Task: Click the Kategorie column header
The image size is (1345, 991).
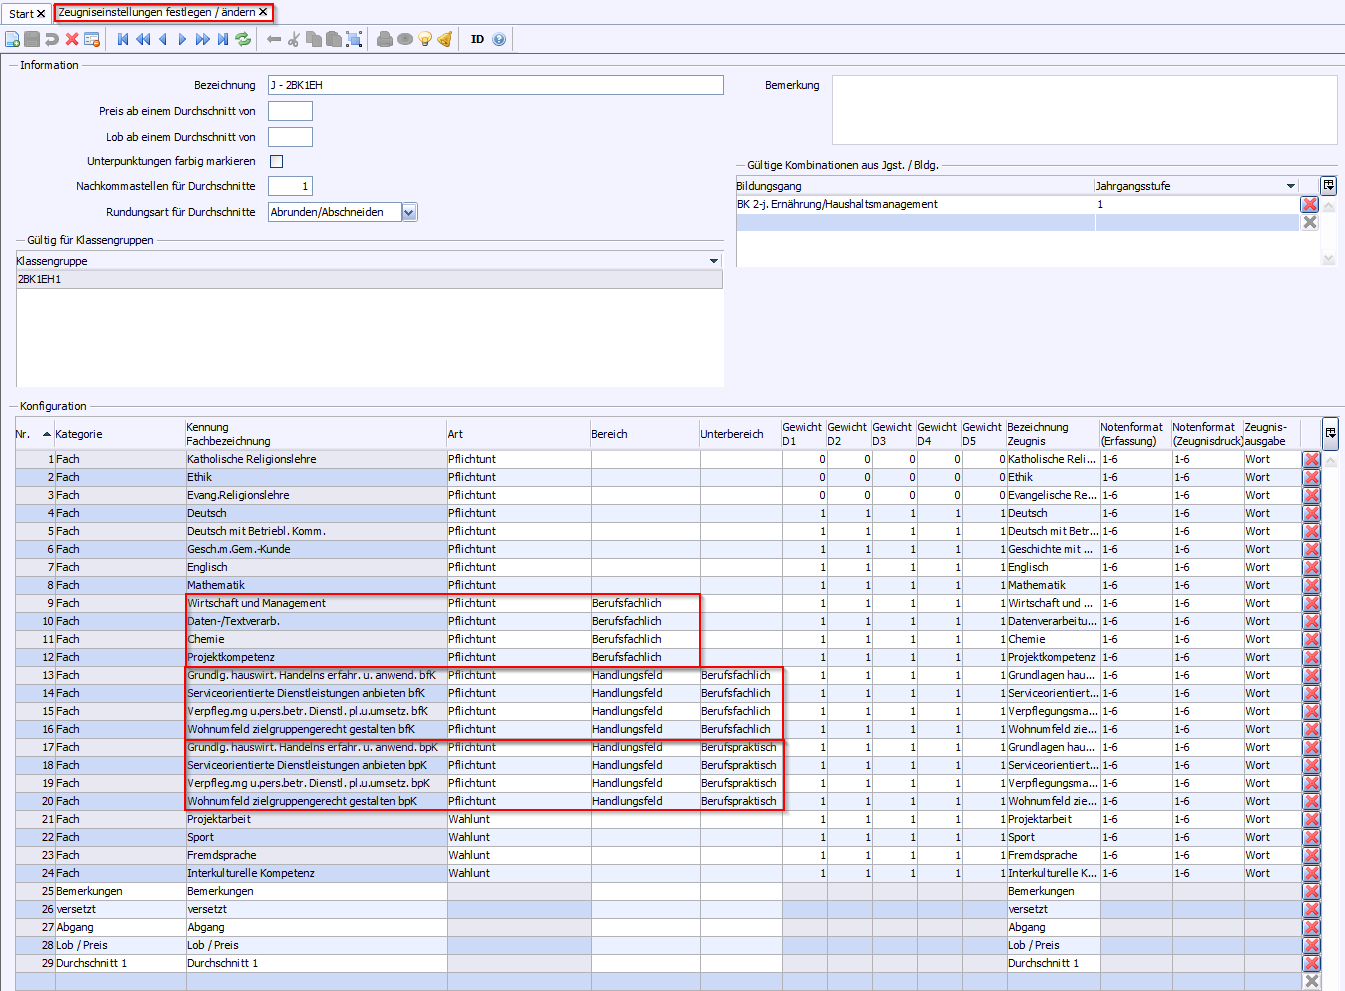Action: pyautogui.click(x=120, y=434)
